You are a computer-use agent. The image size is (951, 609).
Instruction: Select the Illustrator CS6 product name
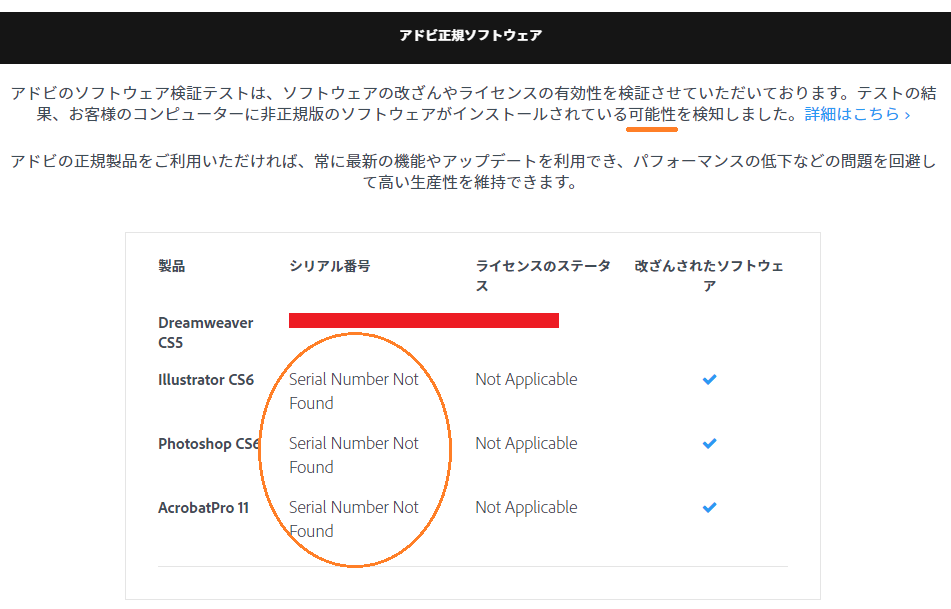[205, 380]
